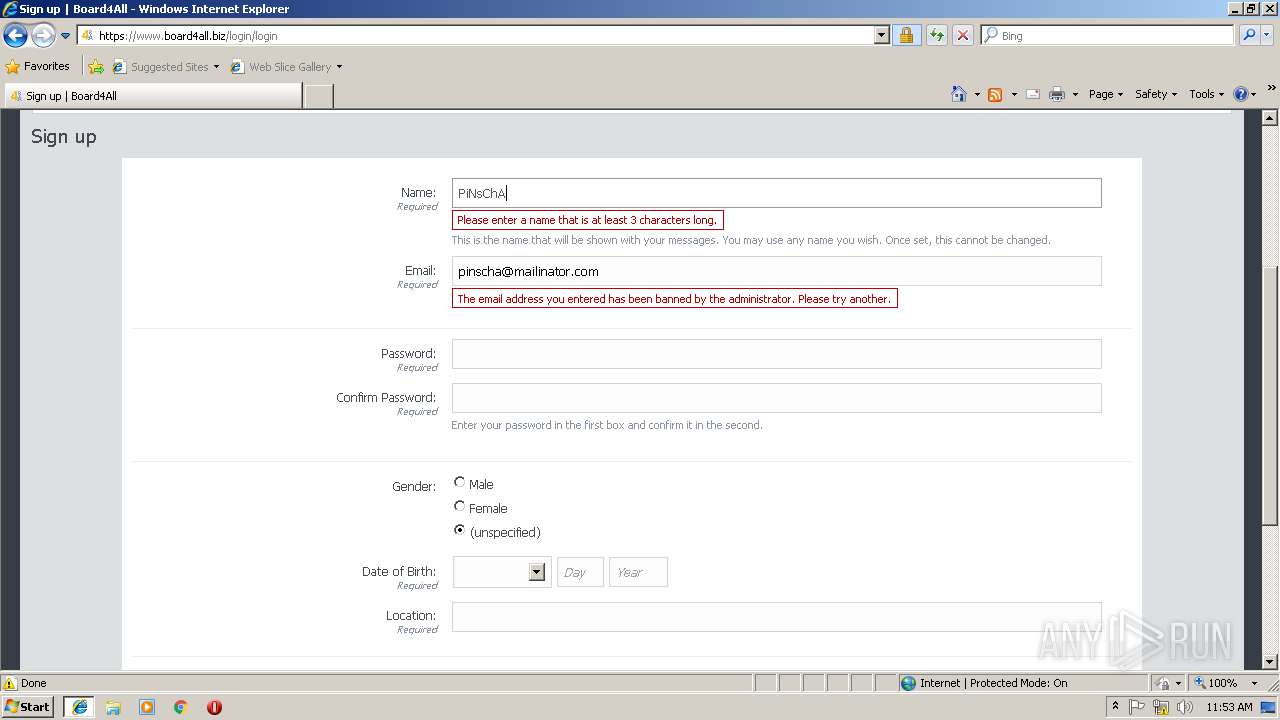Open Windows Explorer folder taskbar icon
This screenshot has width=1280, height=720.
point(113,707)
